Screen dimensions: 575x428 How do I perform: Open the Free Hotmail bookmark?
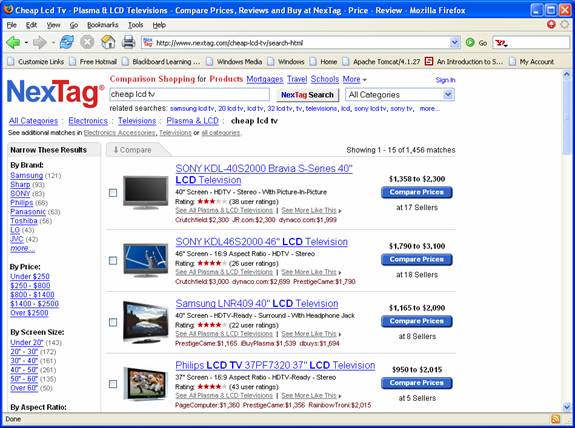click(x=93, y=62)
